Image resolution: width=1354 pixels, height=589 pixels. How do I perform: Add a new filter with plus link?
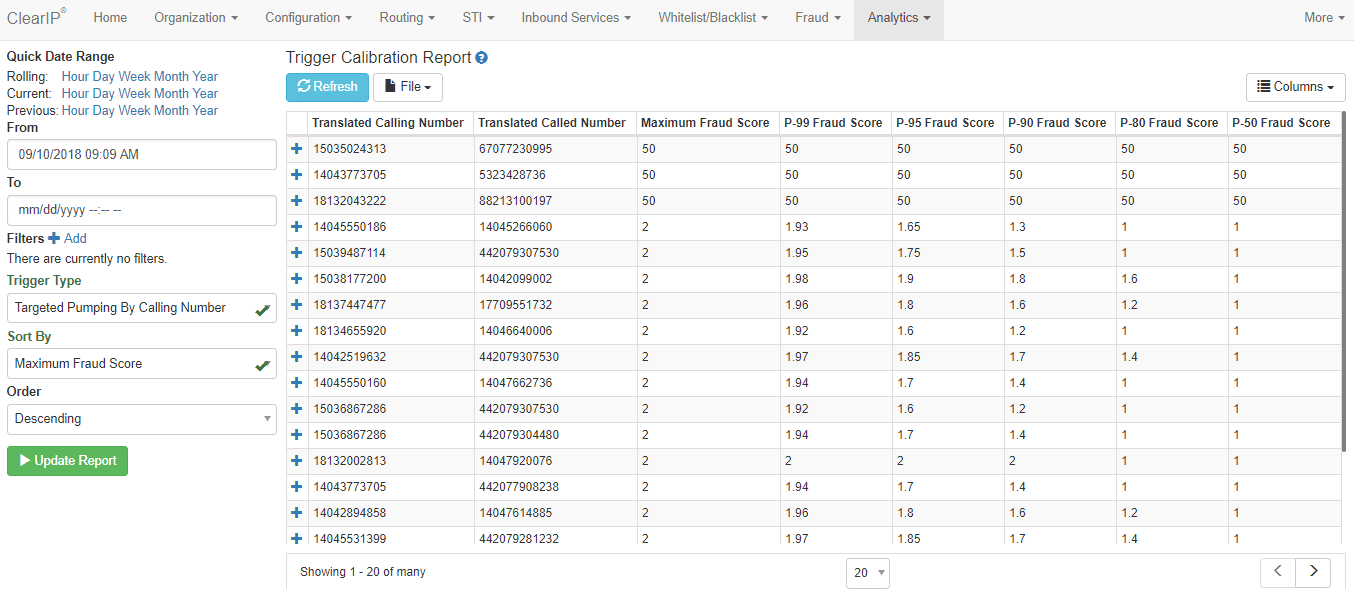(67, 239)
